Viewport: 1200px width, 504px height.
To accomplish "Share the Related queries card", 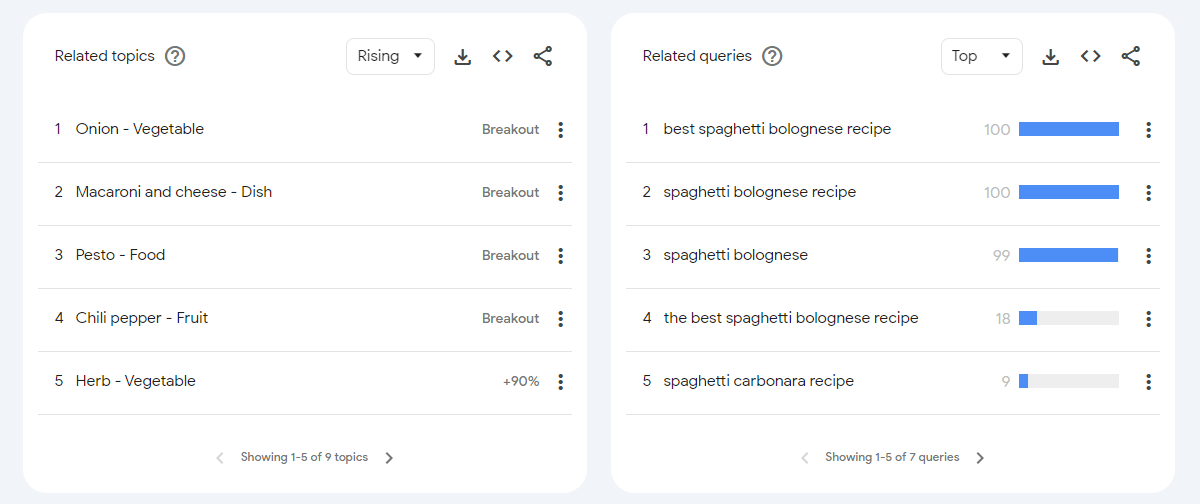I will [1131, 57].
